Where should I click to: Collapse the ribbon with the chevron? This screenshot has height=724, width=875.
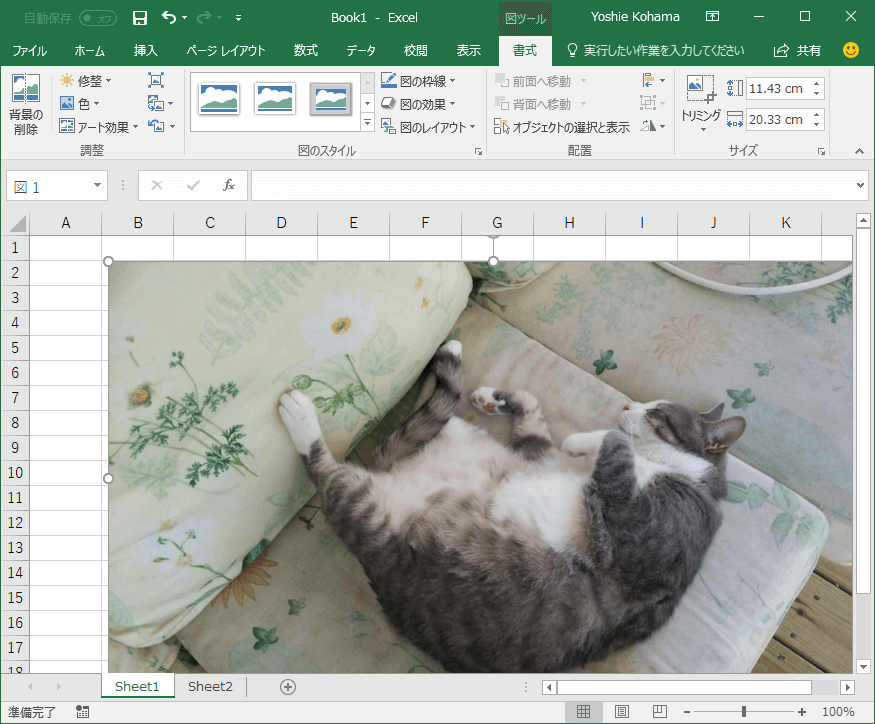click(859, 151)
